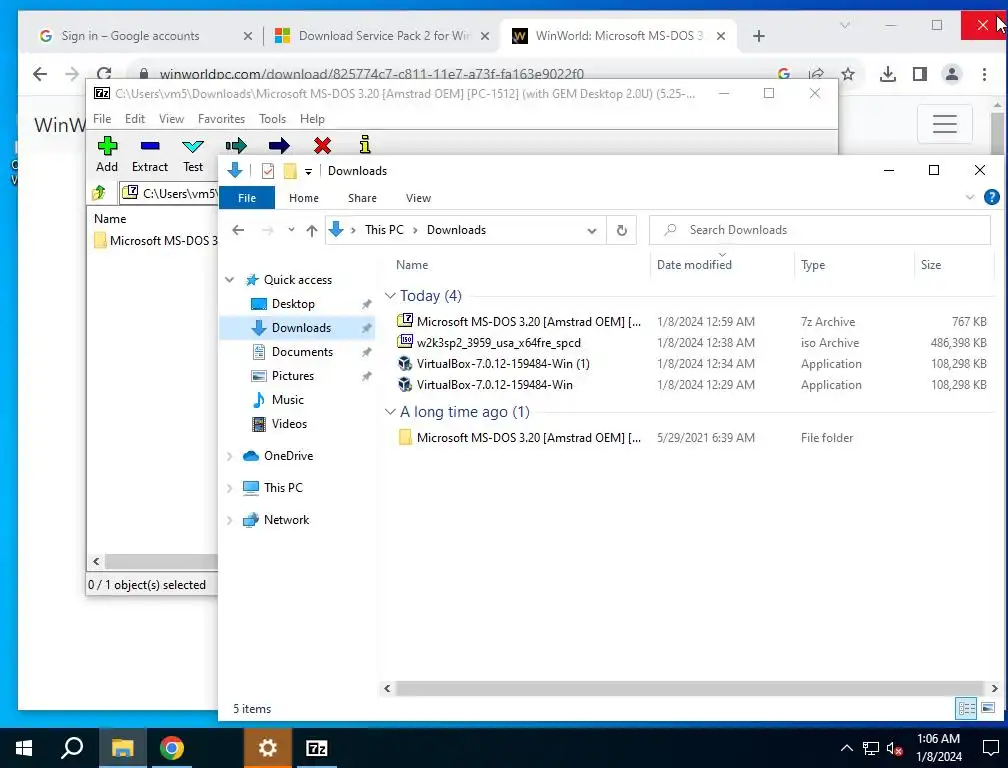Viewport: 1008px width, 768px height.
Task: Switch to the Home ribbon tab
Action: [x=303, y=198]
